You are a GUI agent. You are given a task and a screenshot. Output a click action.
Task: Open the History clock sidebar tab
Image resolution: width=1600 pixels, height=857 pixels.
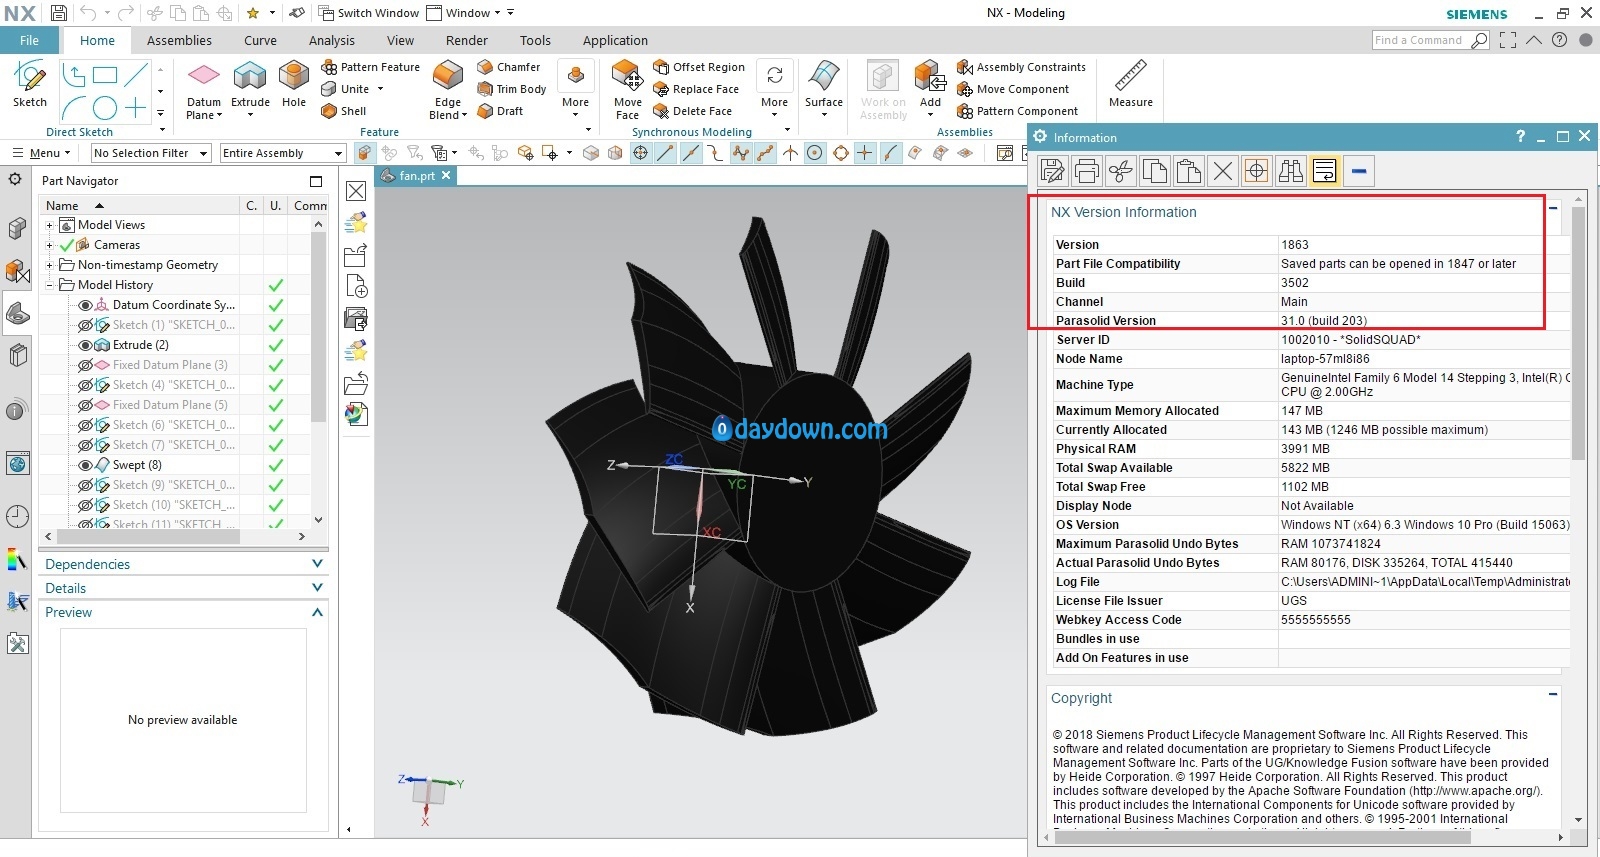pos(17,516)
